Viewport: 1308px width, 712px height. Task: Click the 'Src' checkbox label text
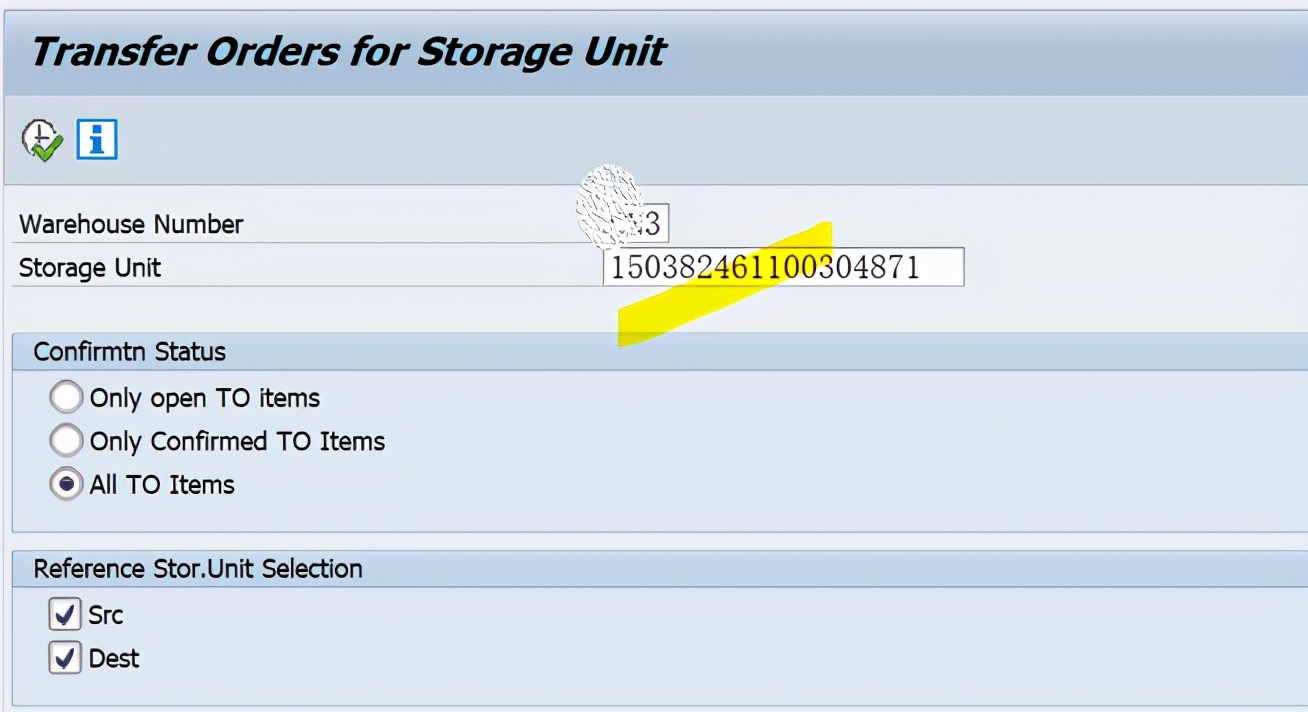tap(106, 614)
